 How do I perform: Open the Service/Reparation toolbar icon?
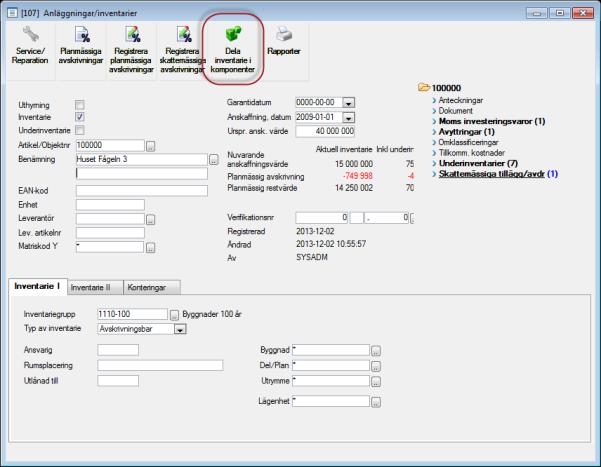(x=30, y=35)
